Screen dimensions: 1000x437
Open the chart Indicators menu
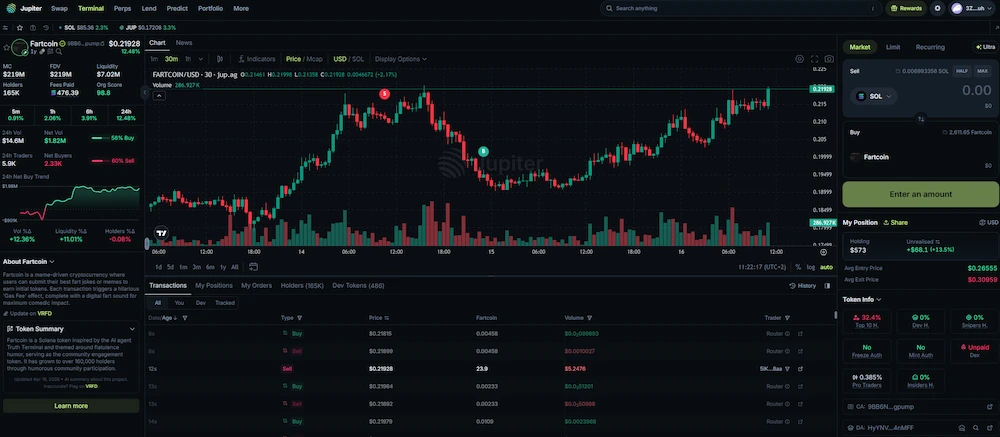(257, 59)
